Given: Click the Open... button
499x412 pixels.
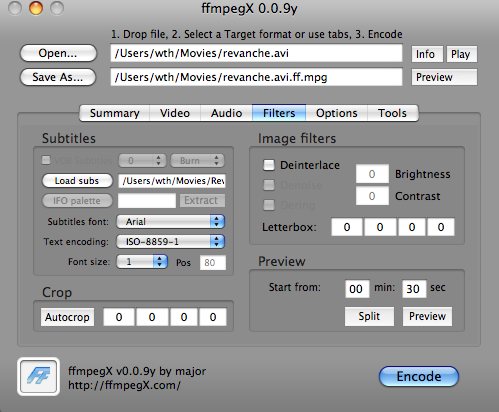Looking at the screenshot, I should (58, 53).
